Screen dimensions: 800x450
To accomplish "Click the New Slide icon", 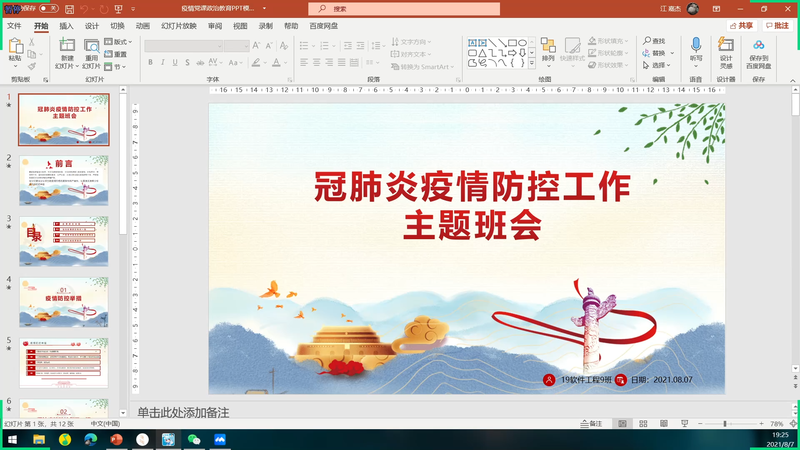I will [x=67, y=46].
